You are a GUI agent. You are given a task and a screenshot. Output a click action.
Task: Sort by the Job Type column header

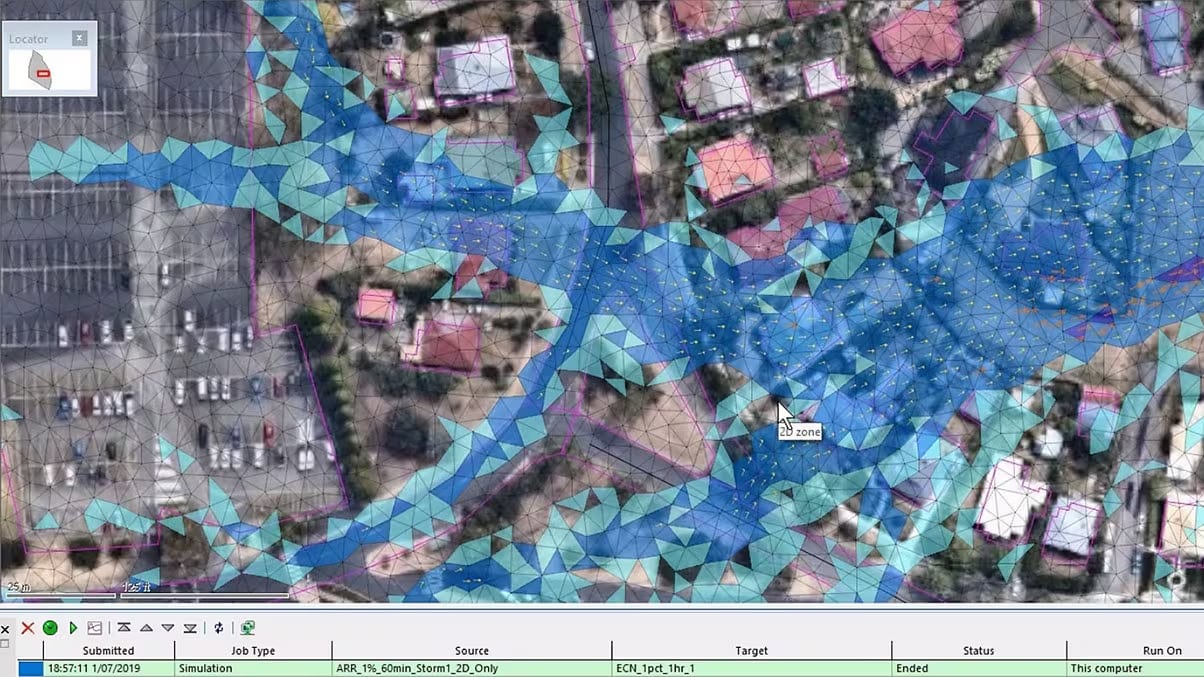[253, 651]
